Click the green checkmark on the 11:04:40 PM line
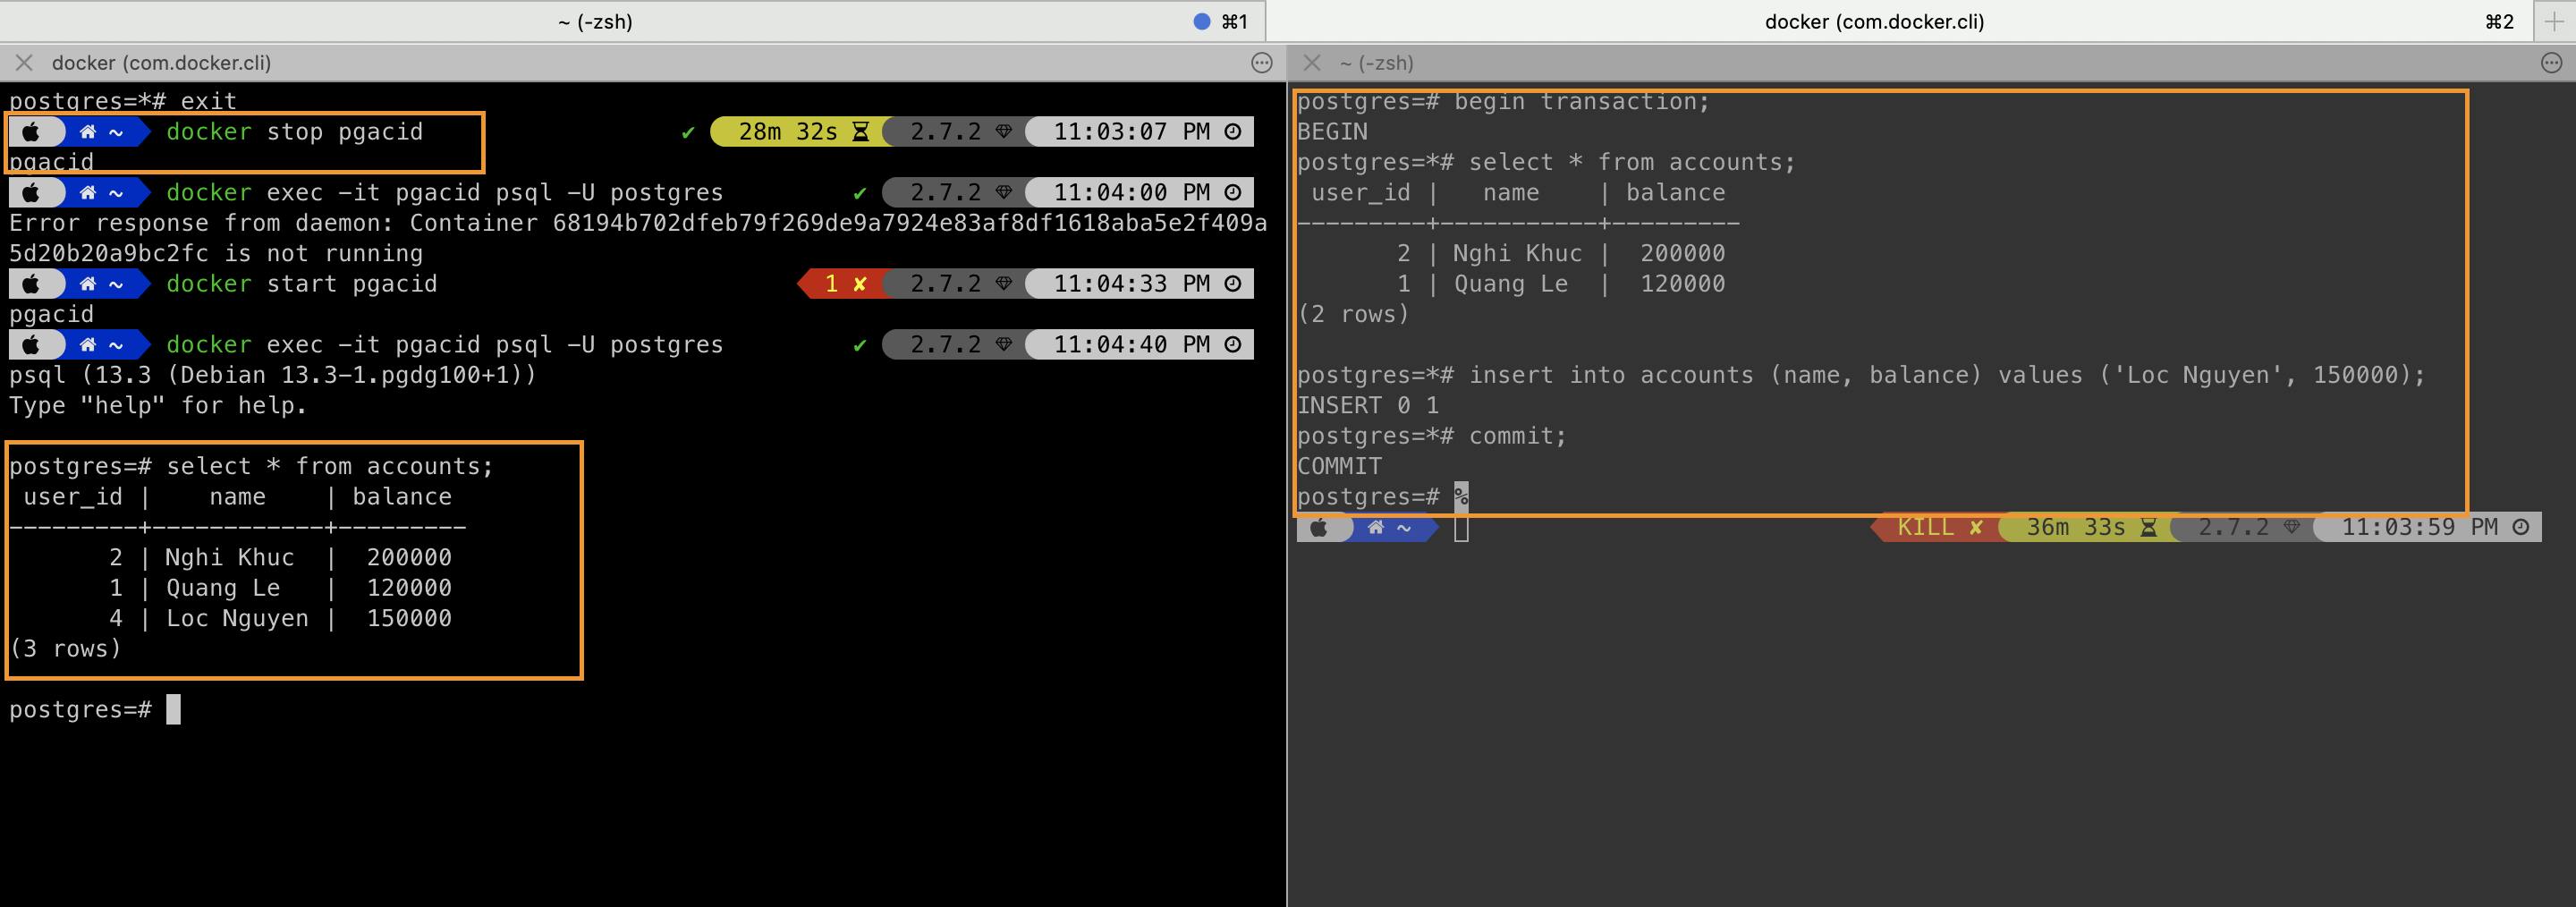 pyautogui.click(x=860, y=344)
